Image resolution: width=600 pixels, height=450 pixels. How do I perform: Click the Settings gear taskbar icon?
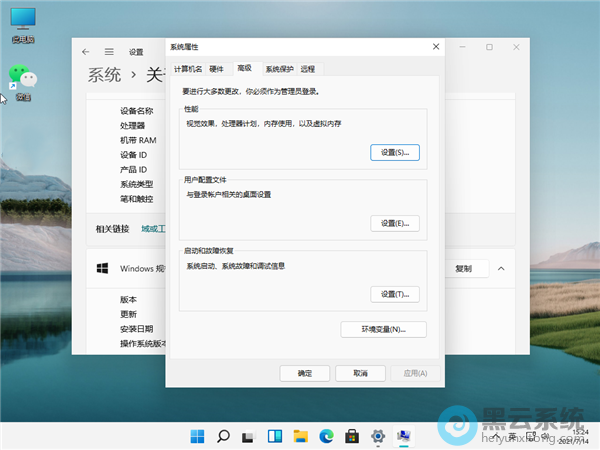(378, 436)
